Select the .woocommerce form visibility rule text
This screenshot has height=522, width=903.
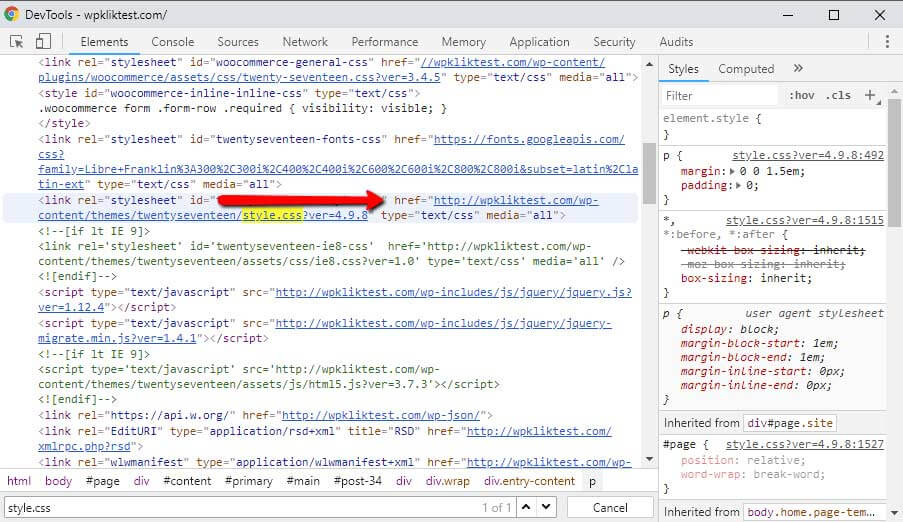coord(242,108)
